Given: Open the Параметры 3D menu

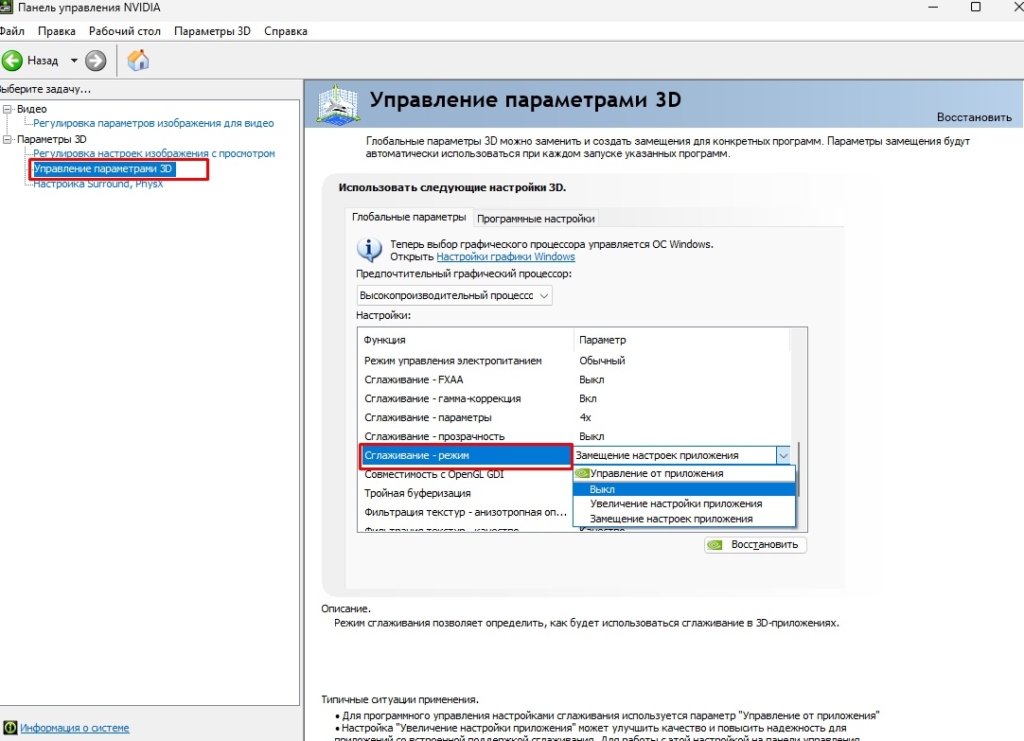Looking at the screenshot, I should tap(212, 31).
